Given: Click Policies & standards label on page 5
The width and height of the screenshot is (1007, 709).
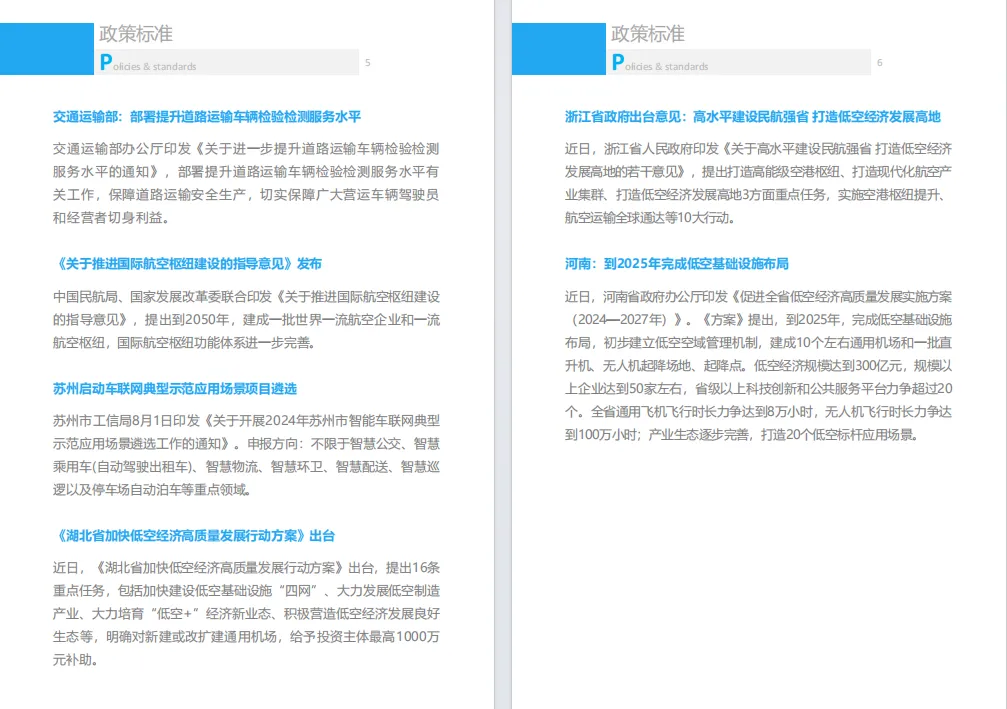Looking at the screenshot, I should (148, 63).
